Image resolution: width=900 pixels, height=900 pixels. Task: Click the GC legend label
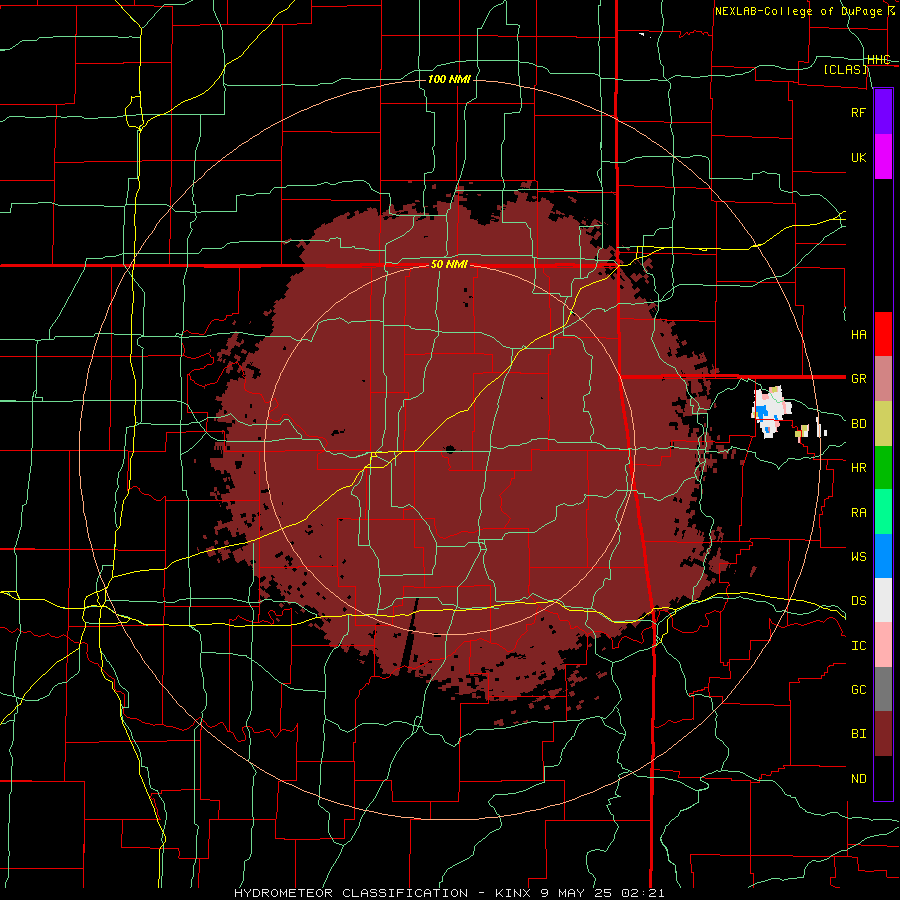coord(858,690)
